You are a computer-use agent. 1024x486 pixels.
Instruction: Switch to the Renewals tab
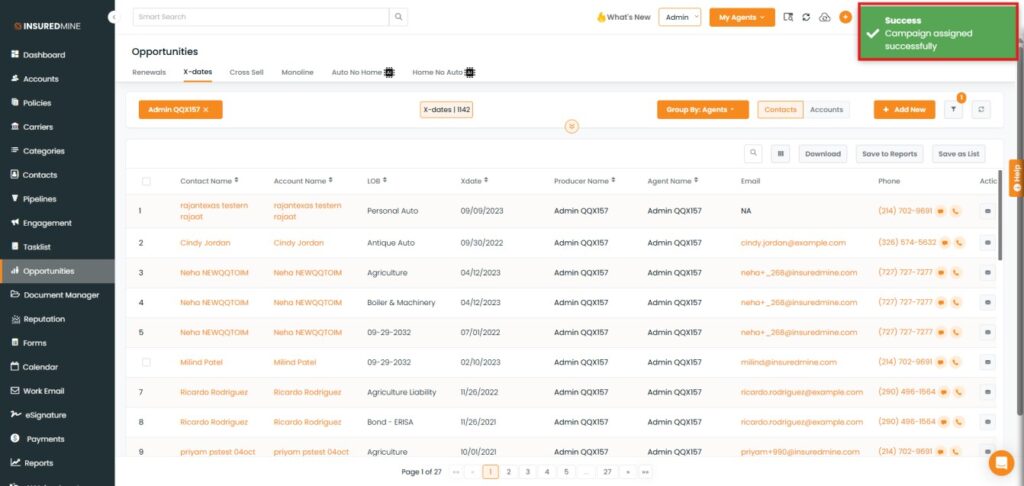[x=149, y=72]
